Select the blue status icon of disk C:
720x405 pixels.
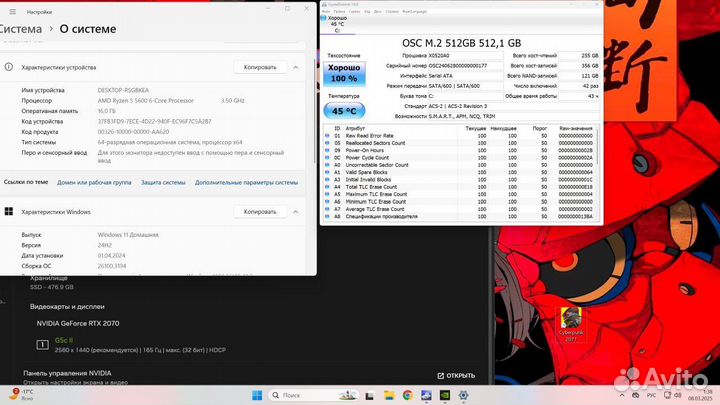[x=323, y=18]
